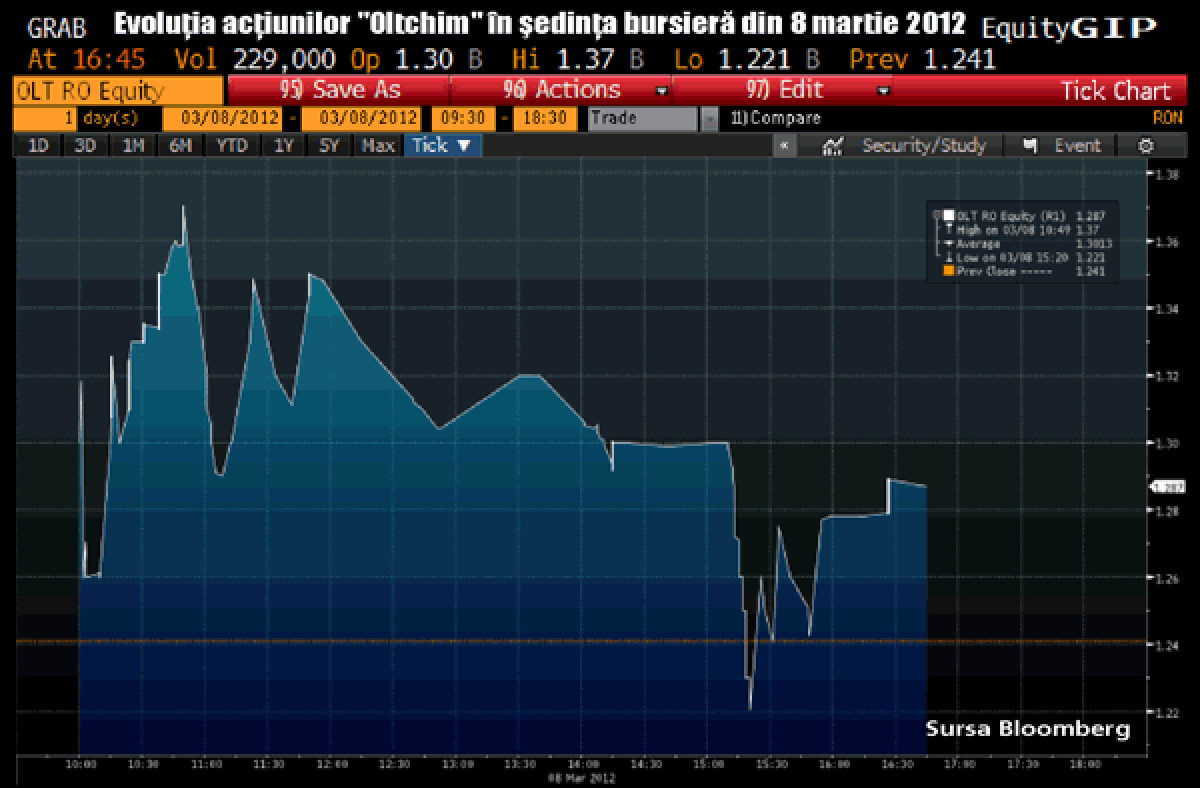Click the Average marker icon in legend
Viewport: 1200px width, 788px height.
(947, 243)
